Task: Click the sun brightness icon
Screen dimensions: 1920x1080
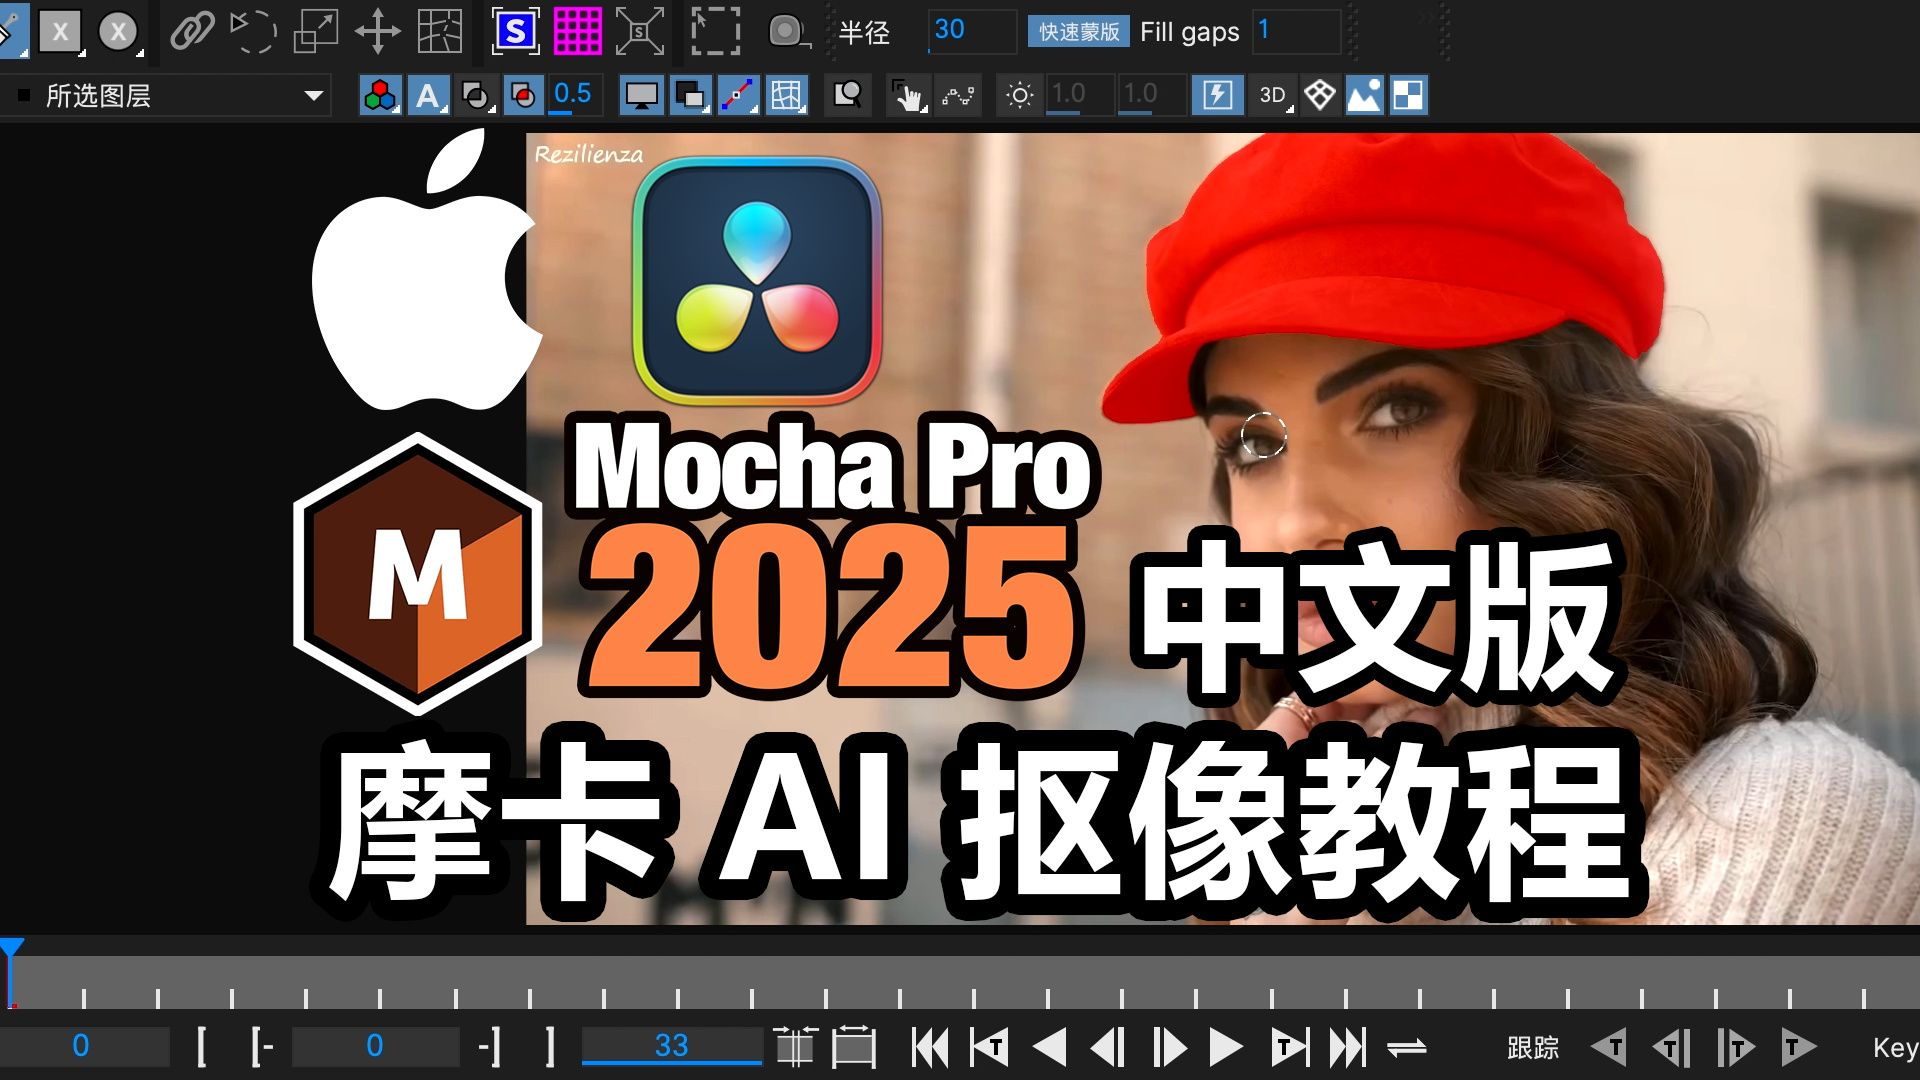Action: (x=1020, y=96)
